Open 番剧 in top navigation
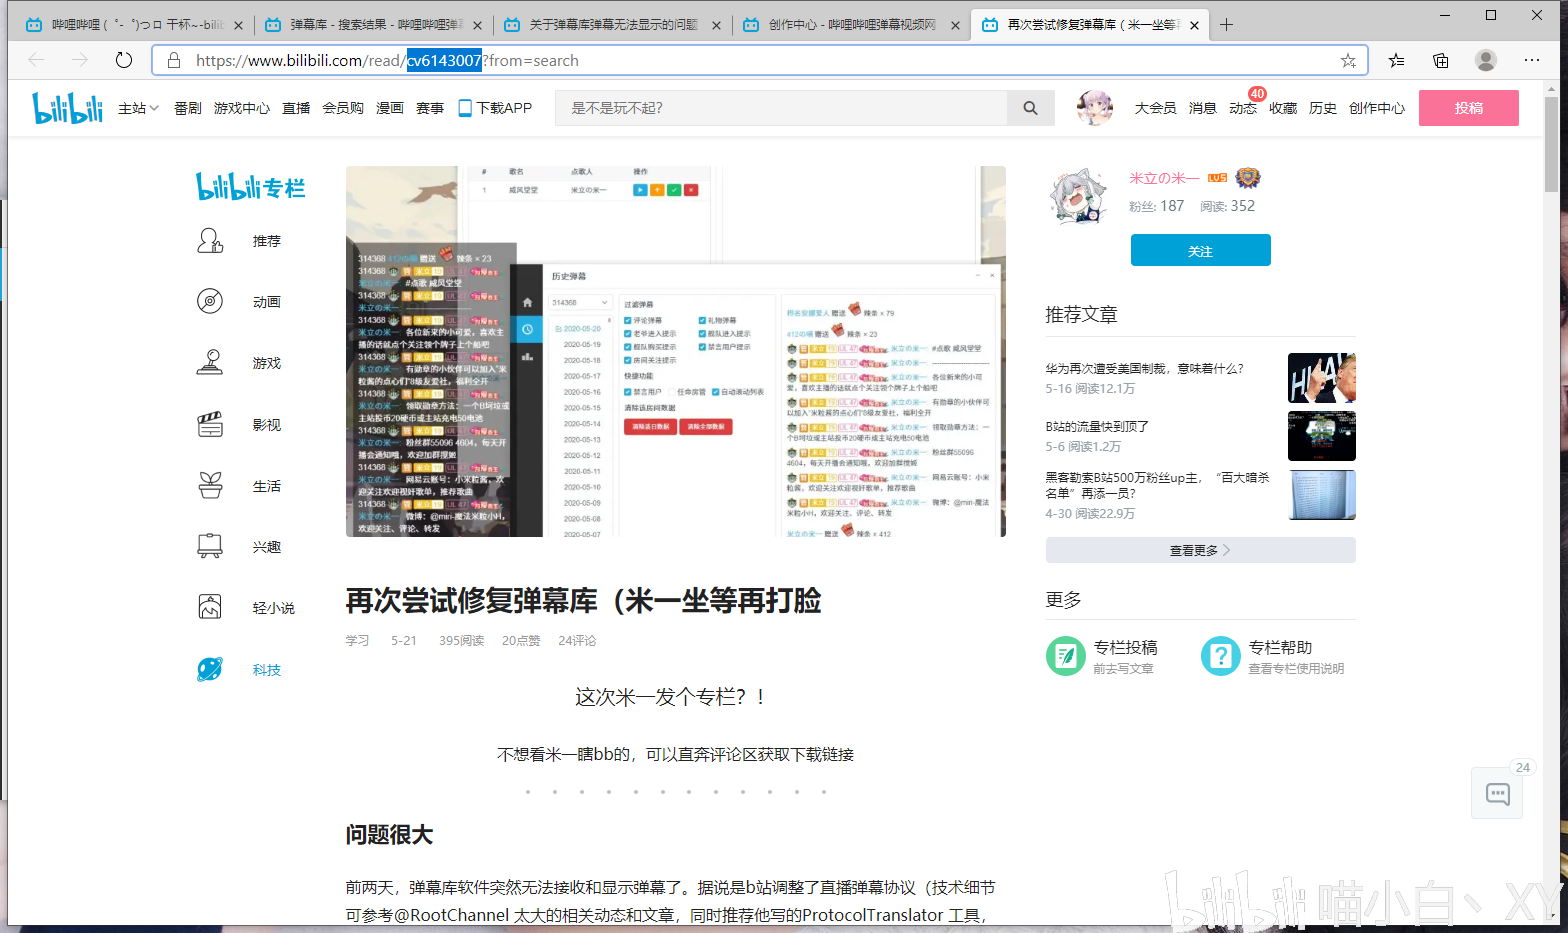This screenshot has width=1568, height=933. point(188,108)
